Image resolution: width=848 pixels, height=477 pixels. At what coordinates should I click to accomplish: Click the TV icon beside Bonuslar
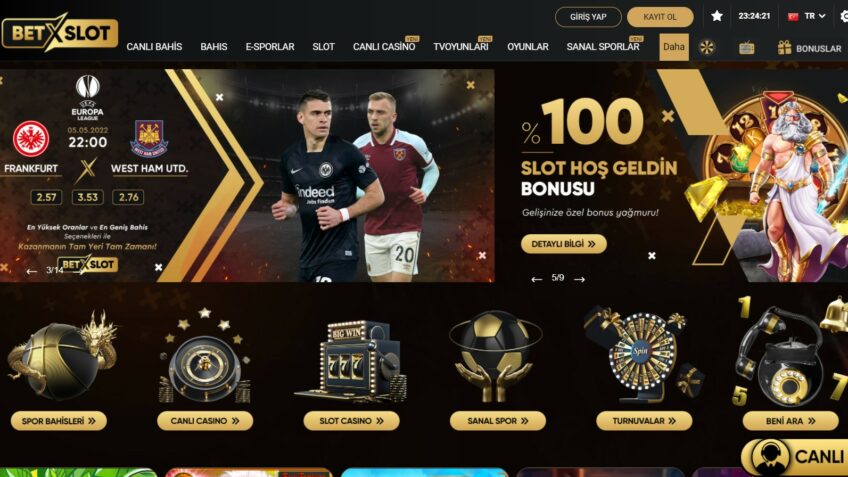point(746,48)
